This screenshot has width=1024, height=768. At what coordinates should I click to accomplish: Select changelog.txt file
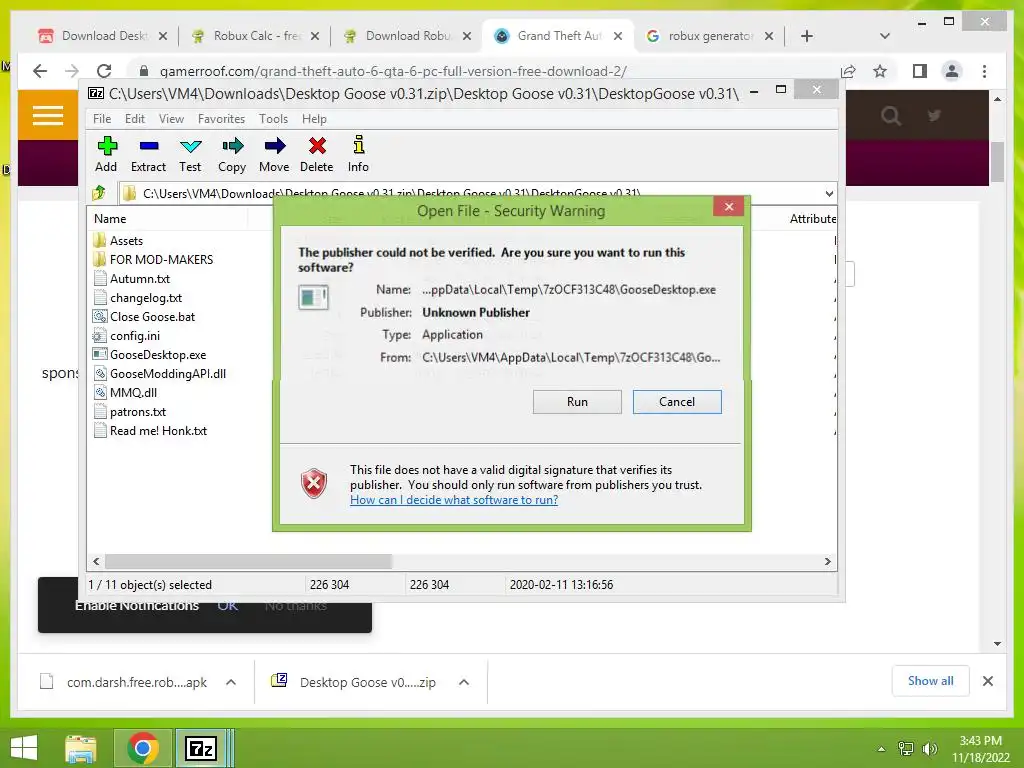pyautogui.click(x=138, y=298)
